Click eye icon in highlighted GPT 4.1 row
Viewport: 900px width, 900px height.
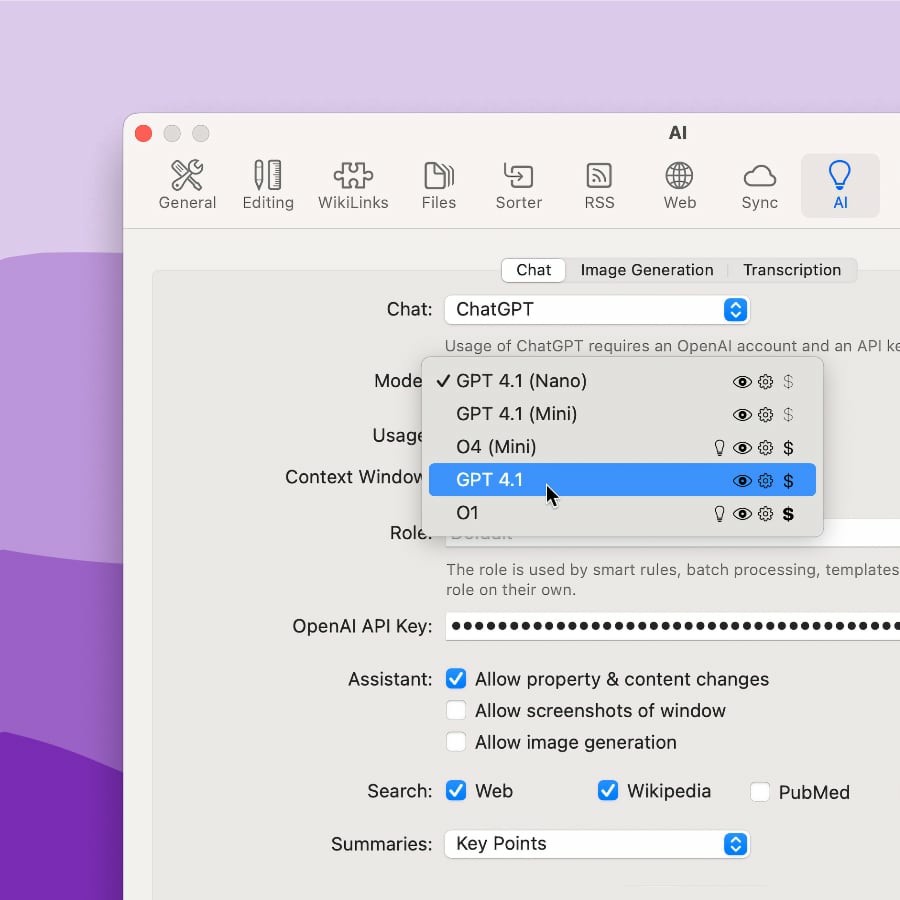(742, 480)
